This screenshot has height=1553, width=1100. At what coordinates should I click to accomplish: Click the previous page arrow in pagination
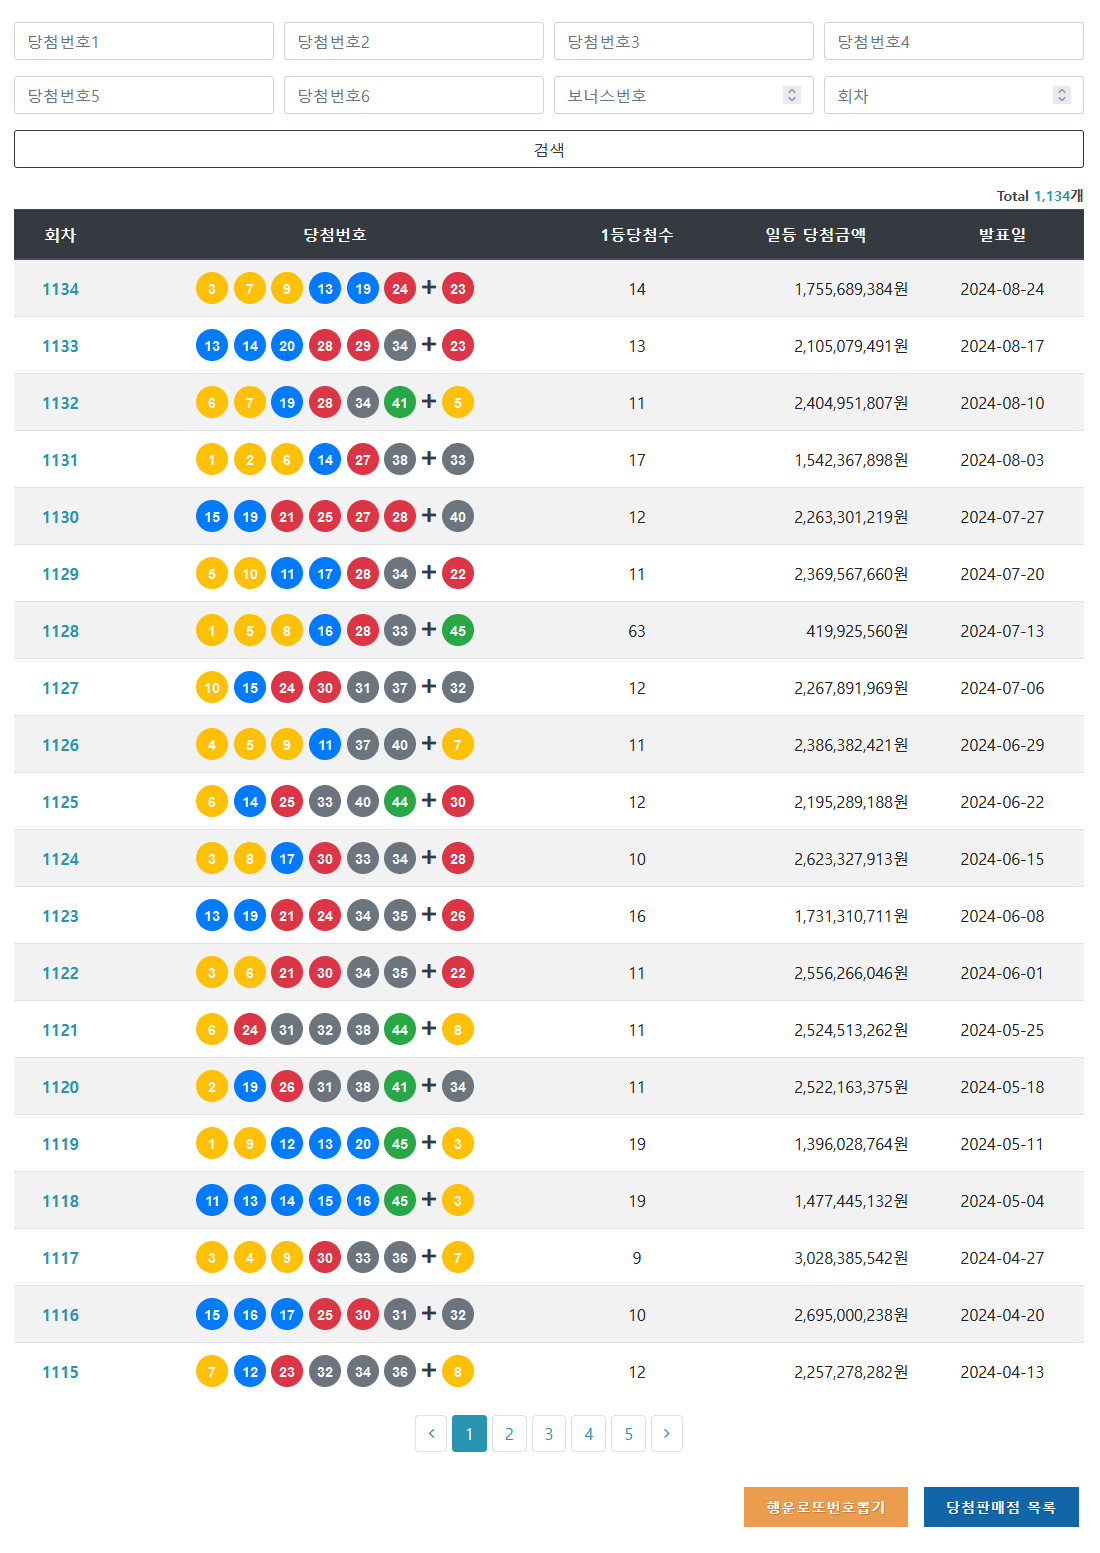click(x=431, y=1433)
